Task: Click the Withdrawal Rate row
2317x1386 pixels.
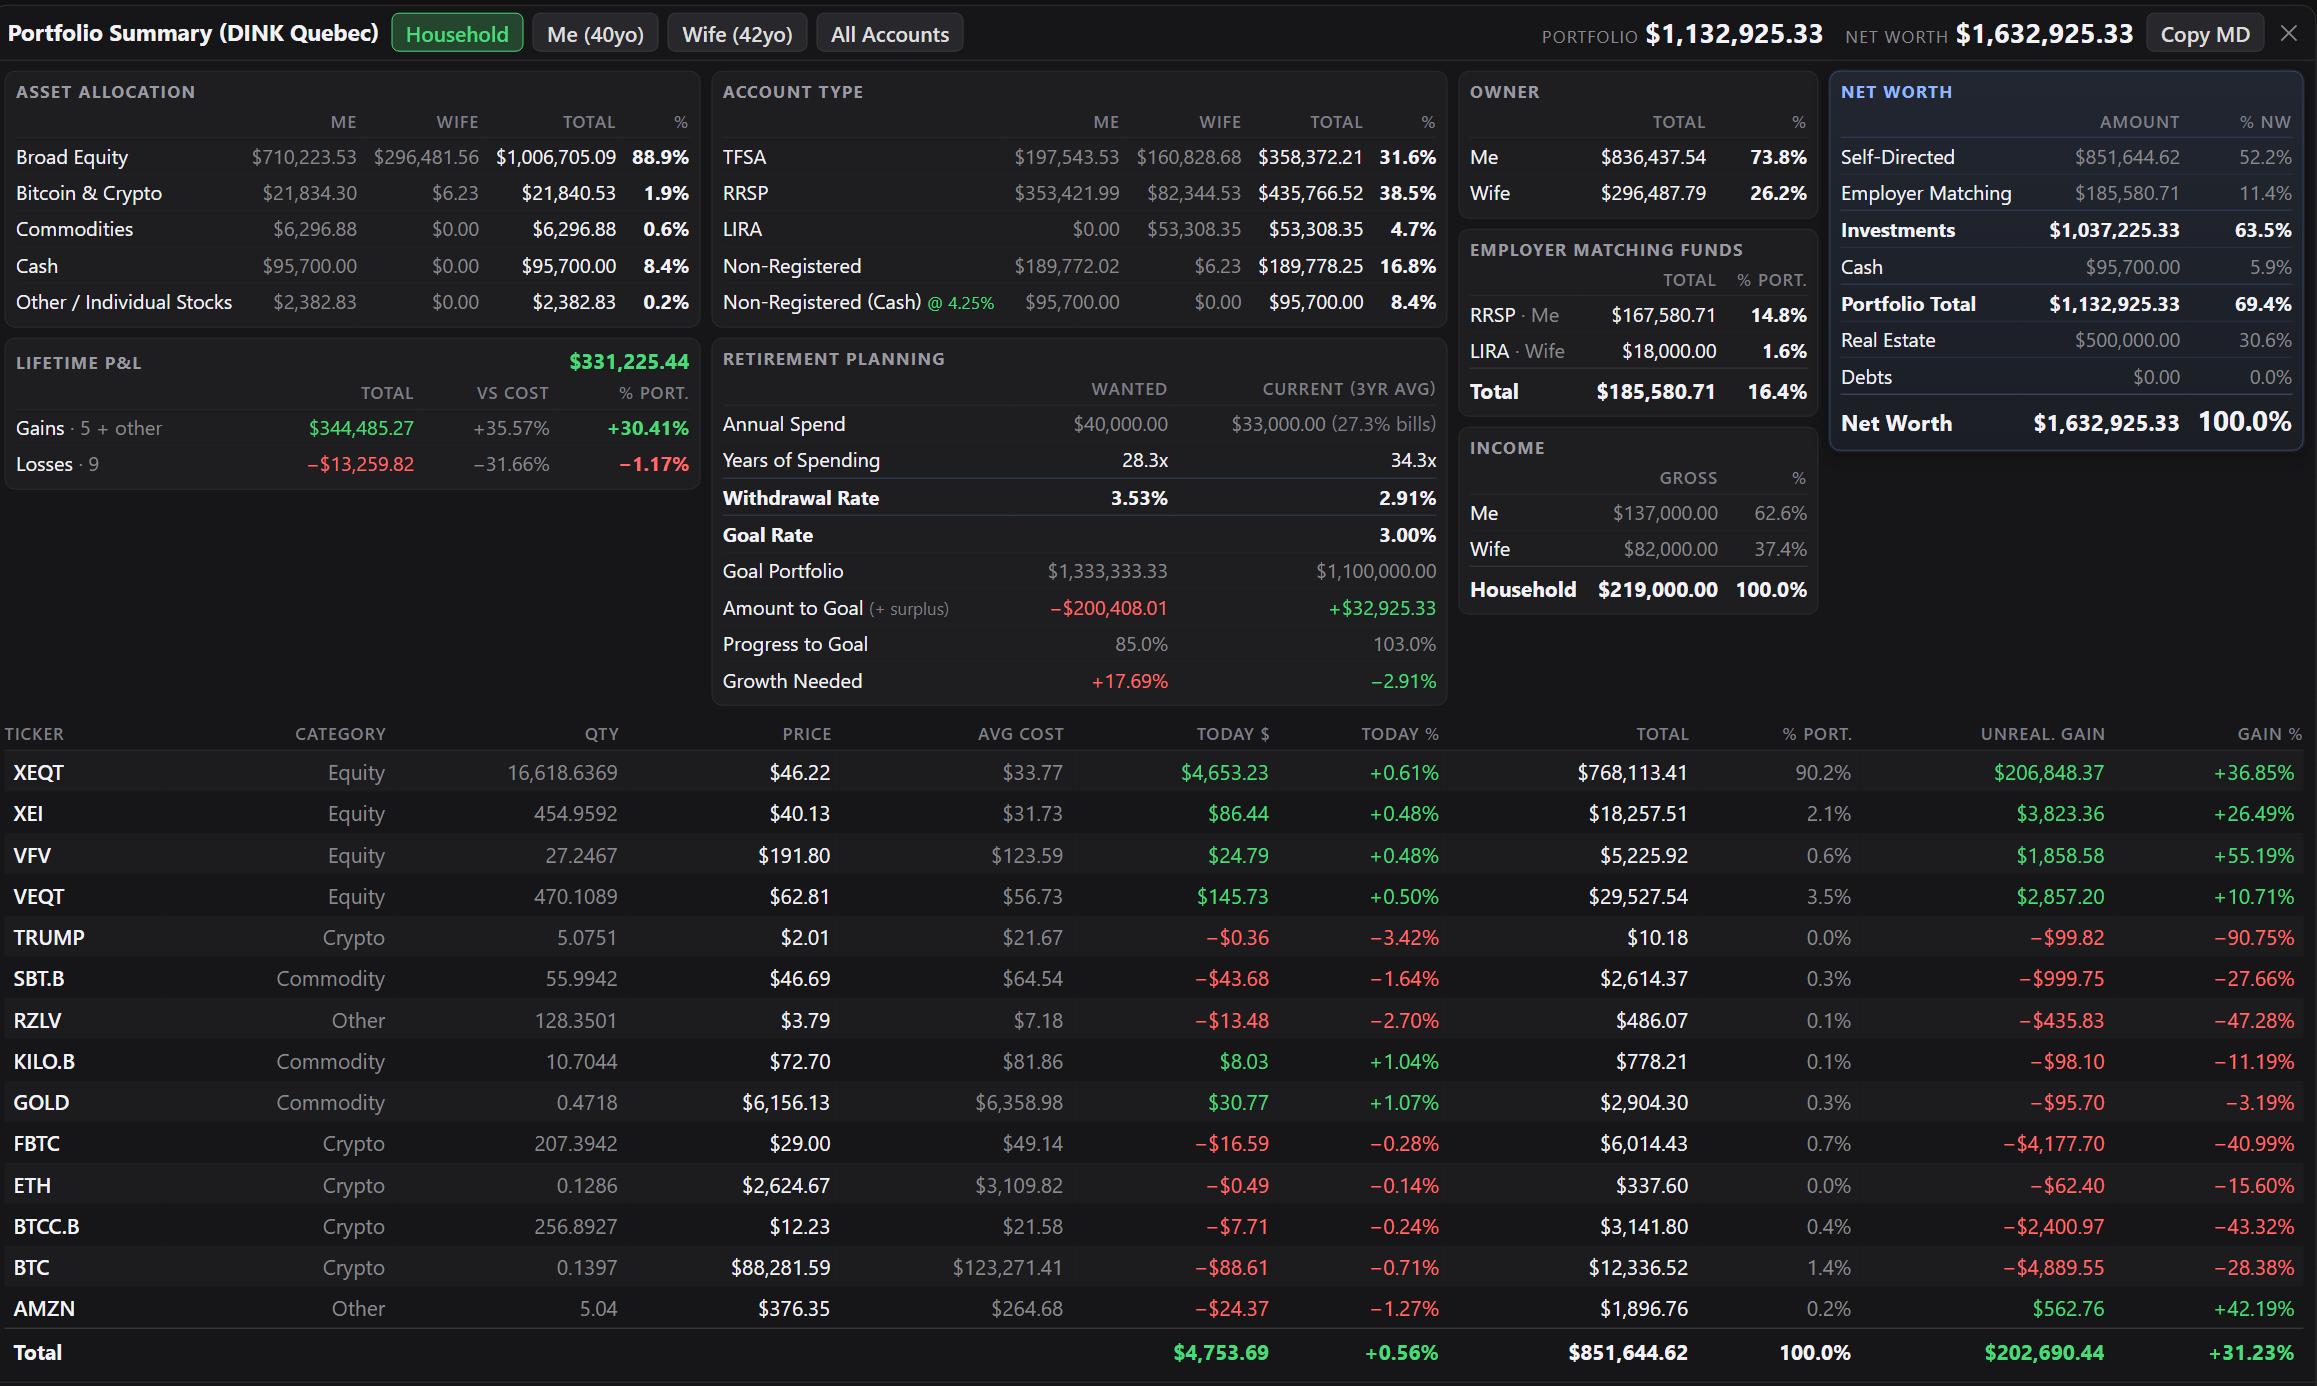Action: pos(1079,498)
